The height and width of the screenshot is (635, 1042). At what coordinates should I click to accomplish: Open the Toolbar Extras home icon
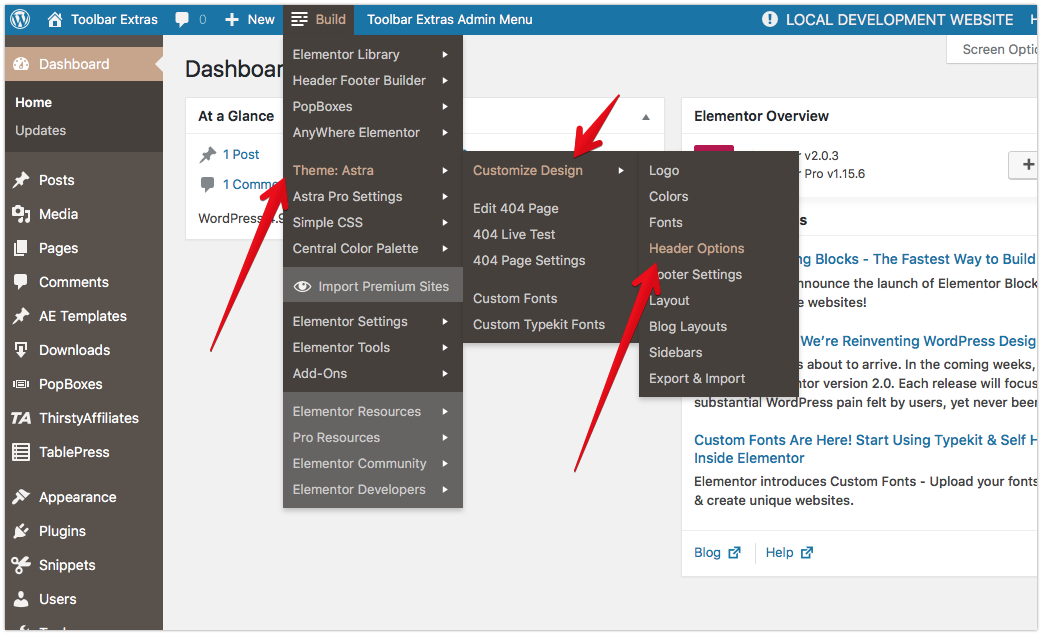pos(55,19)
